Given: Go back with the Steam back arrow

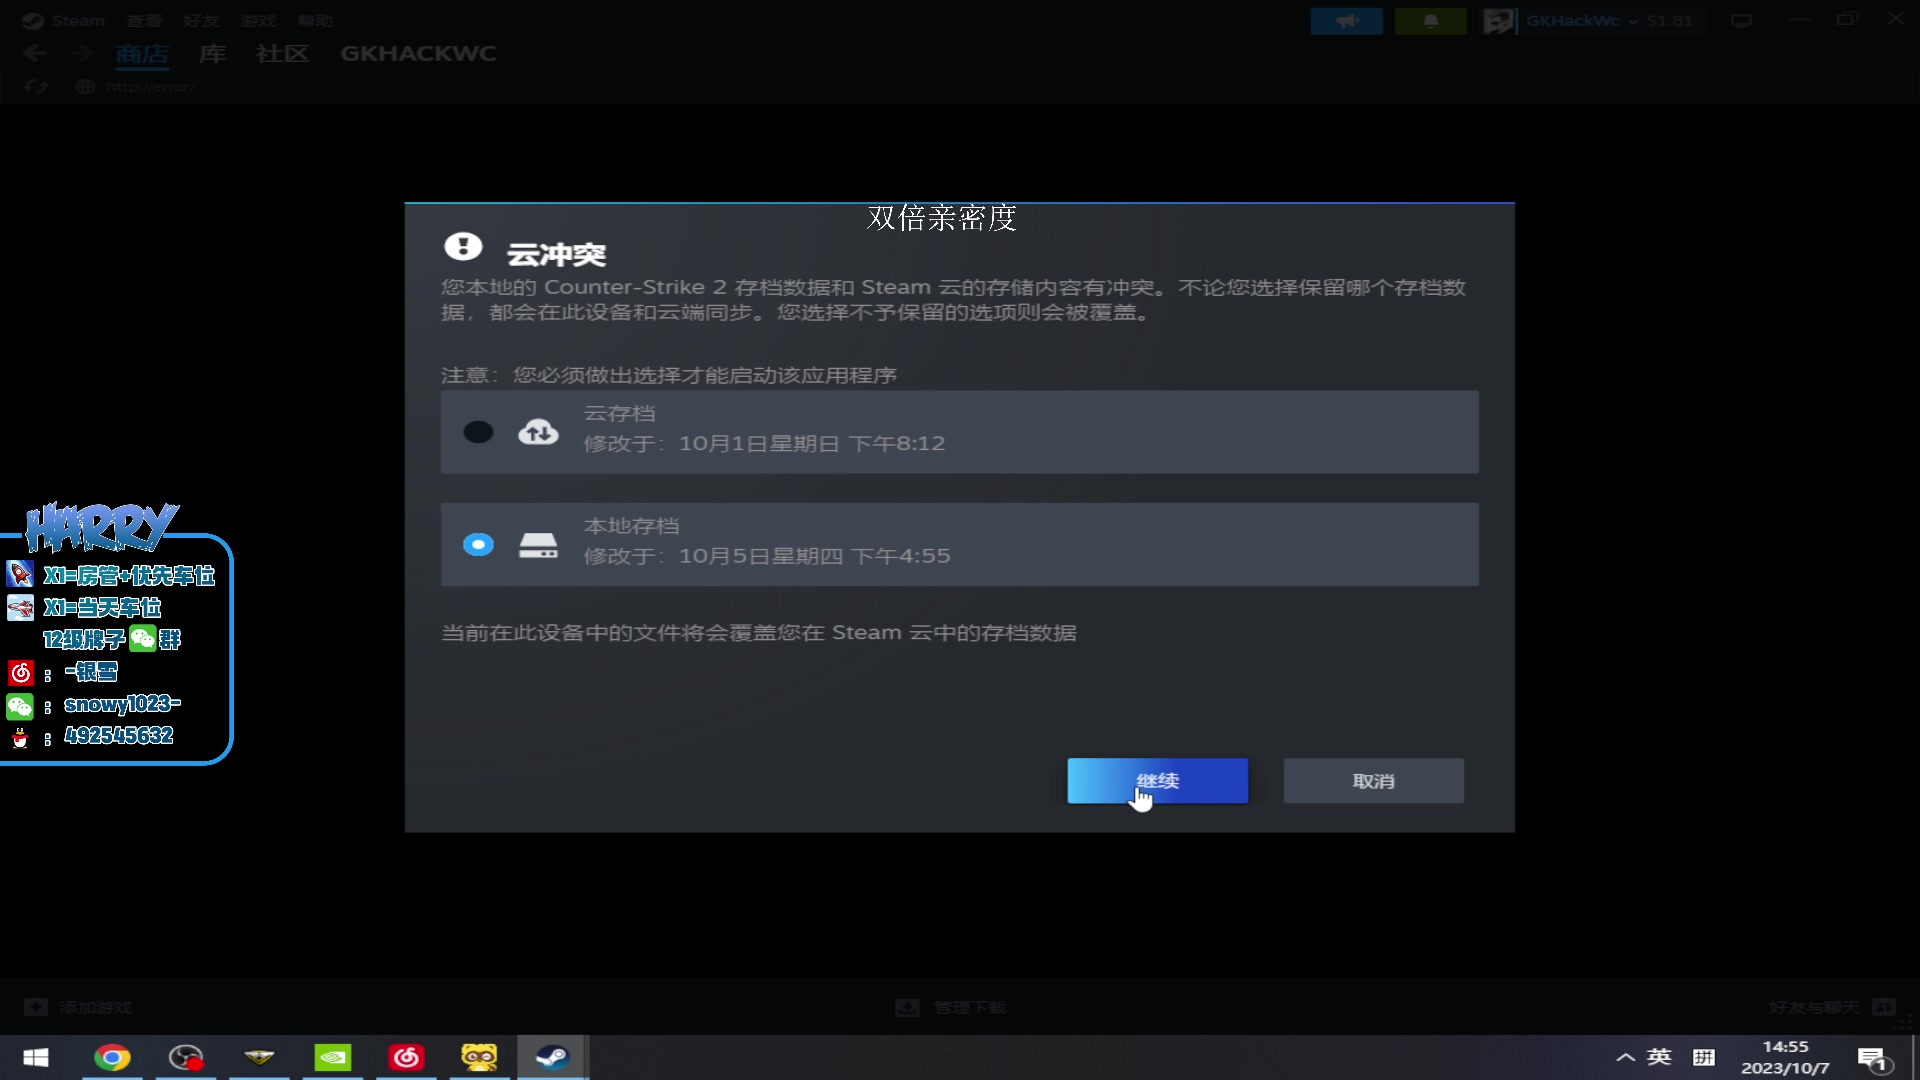Looking at the screenshot, I should coord(35,54).
